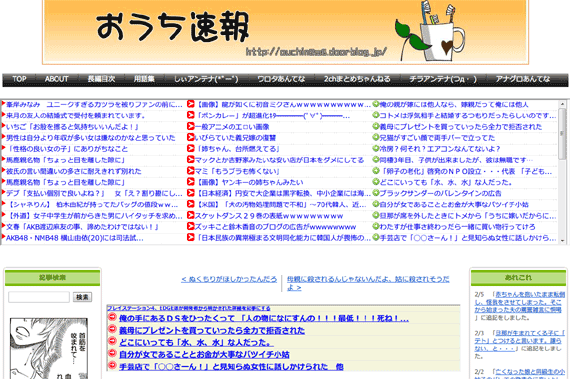This screenshot has height=379, width=570.
Task: Open the ABOUT navigation menu item
Action: click(56, 79)
